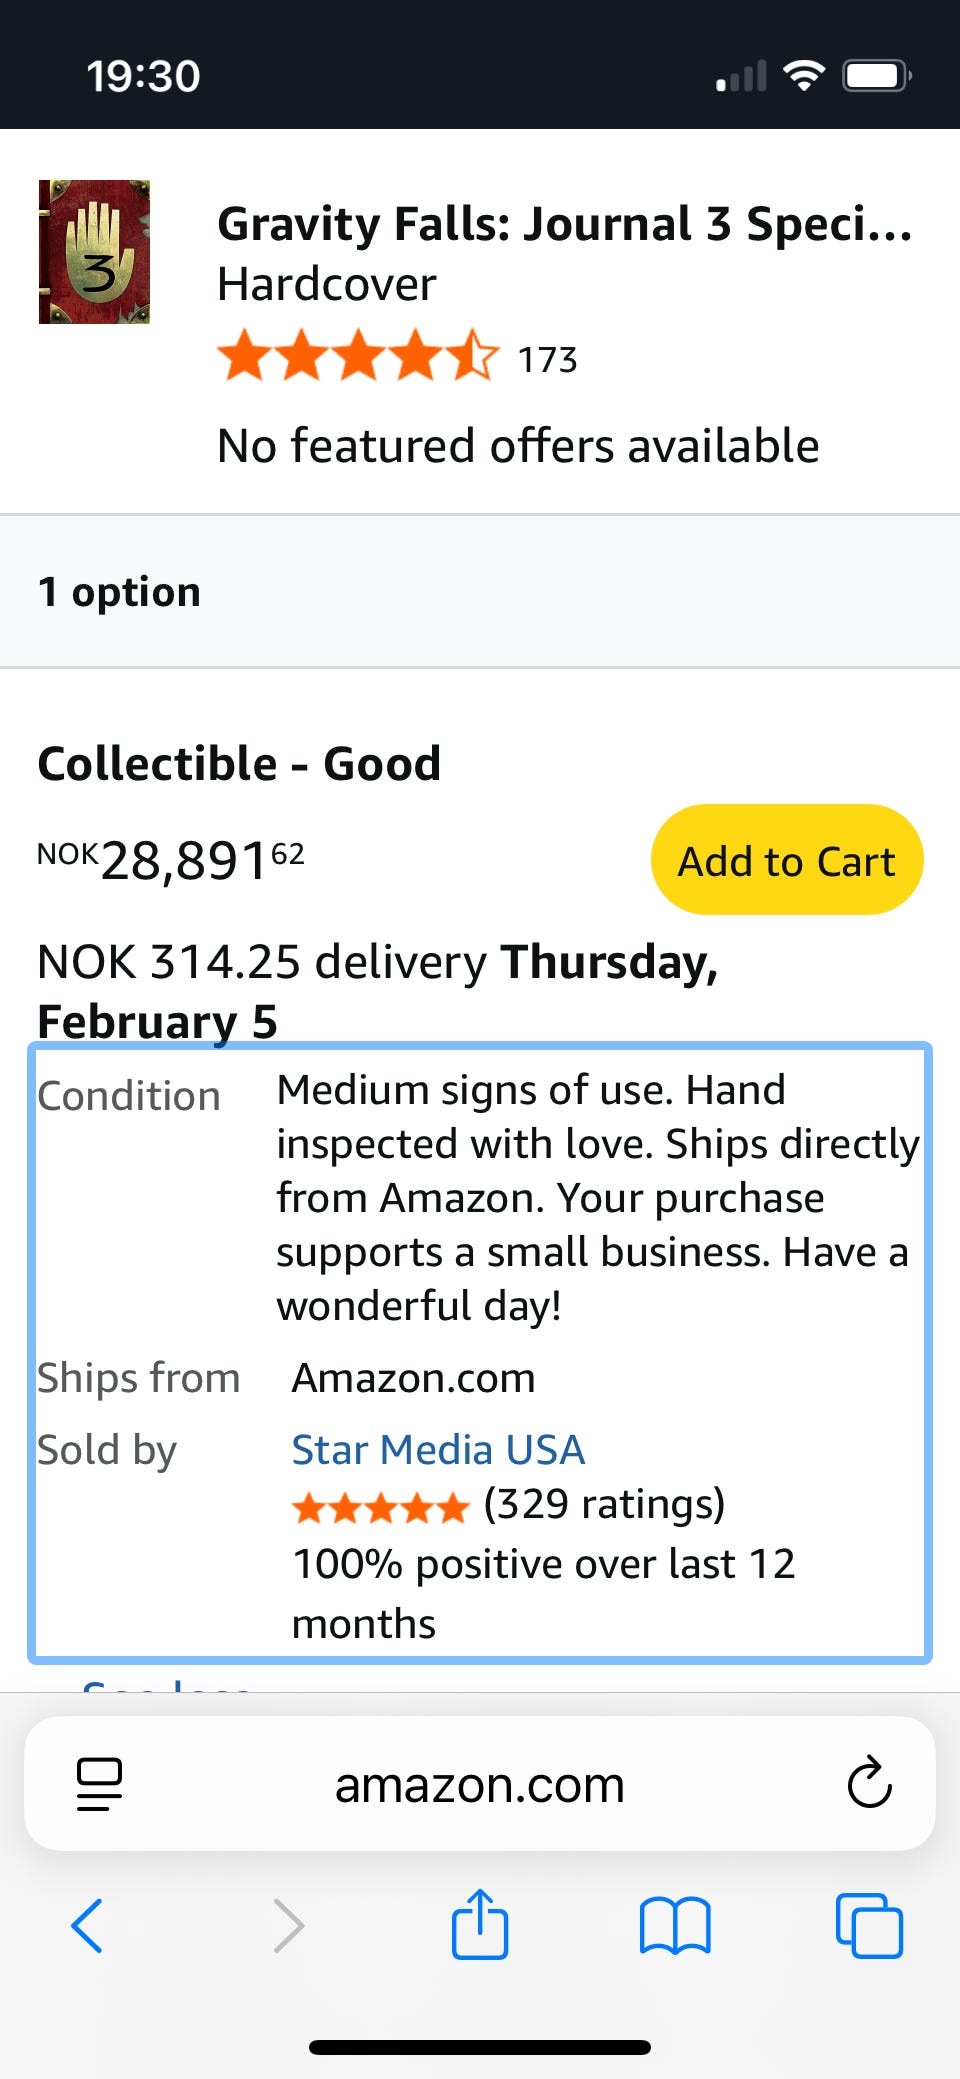Tap the amazon.com address field
Viewport: 960px width, 2079px height.
(480, 1784)
